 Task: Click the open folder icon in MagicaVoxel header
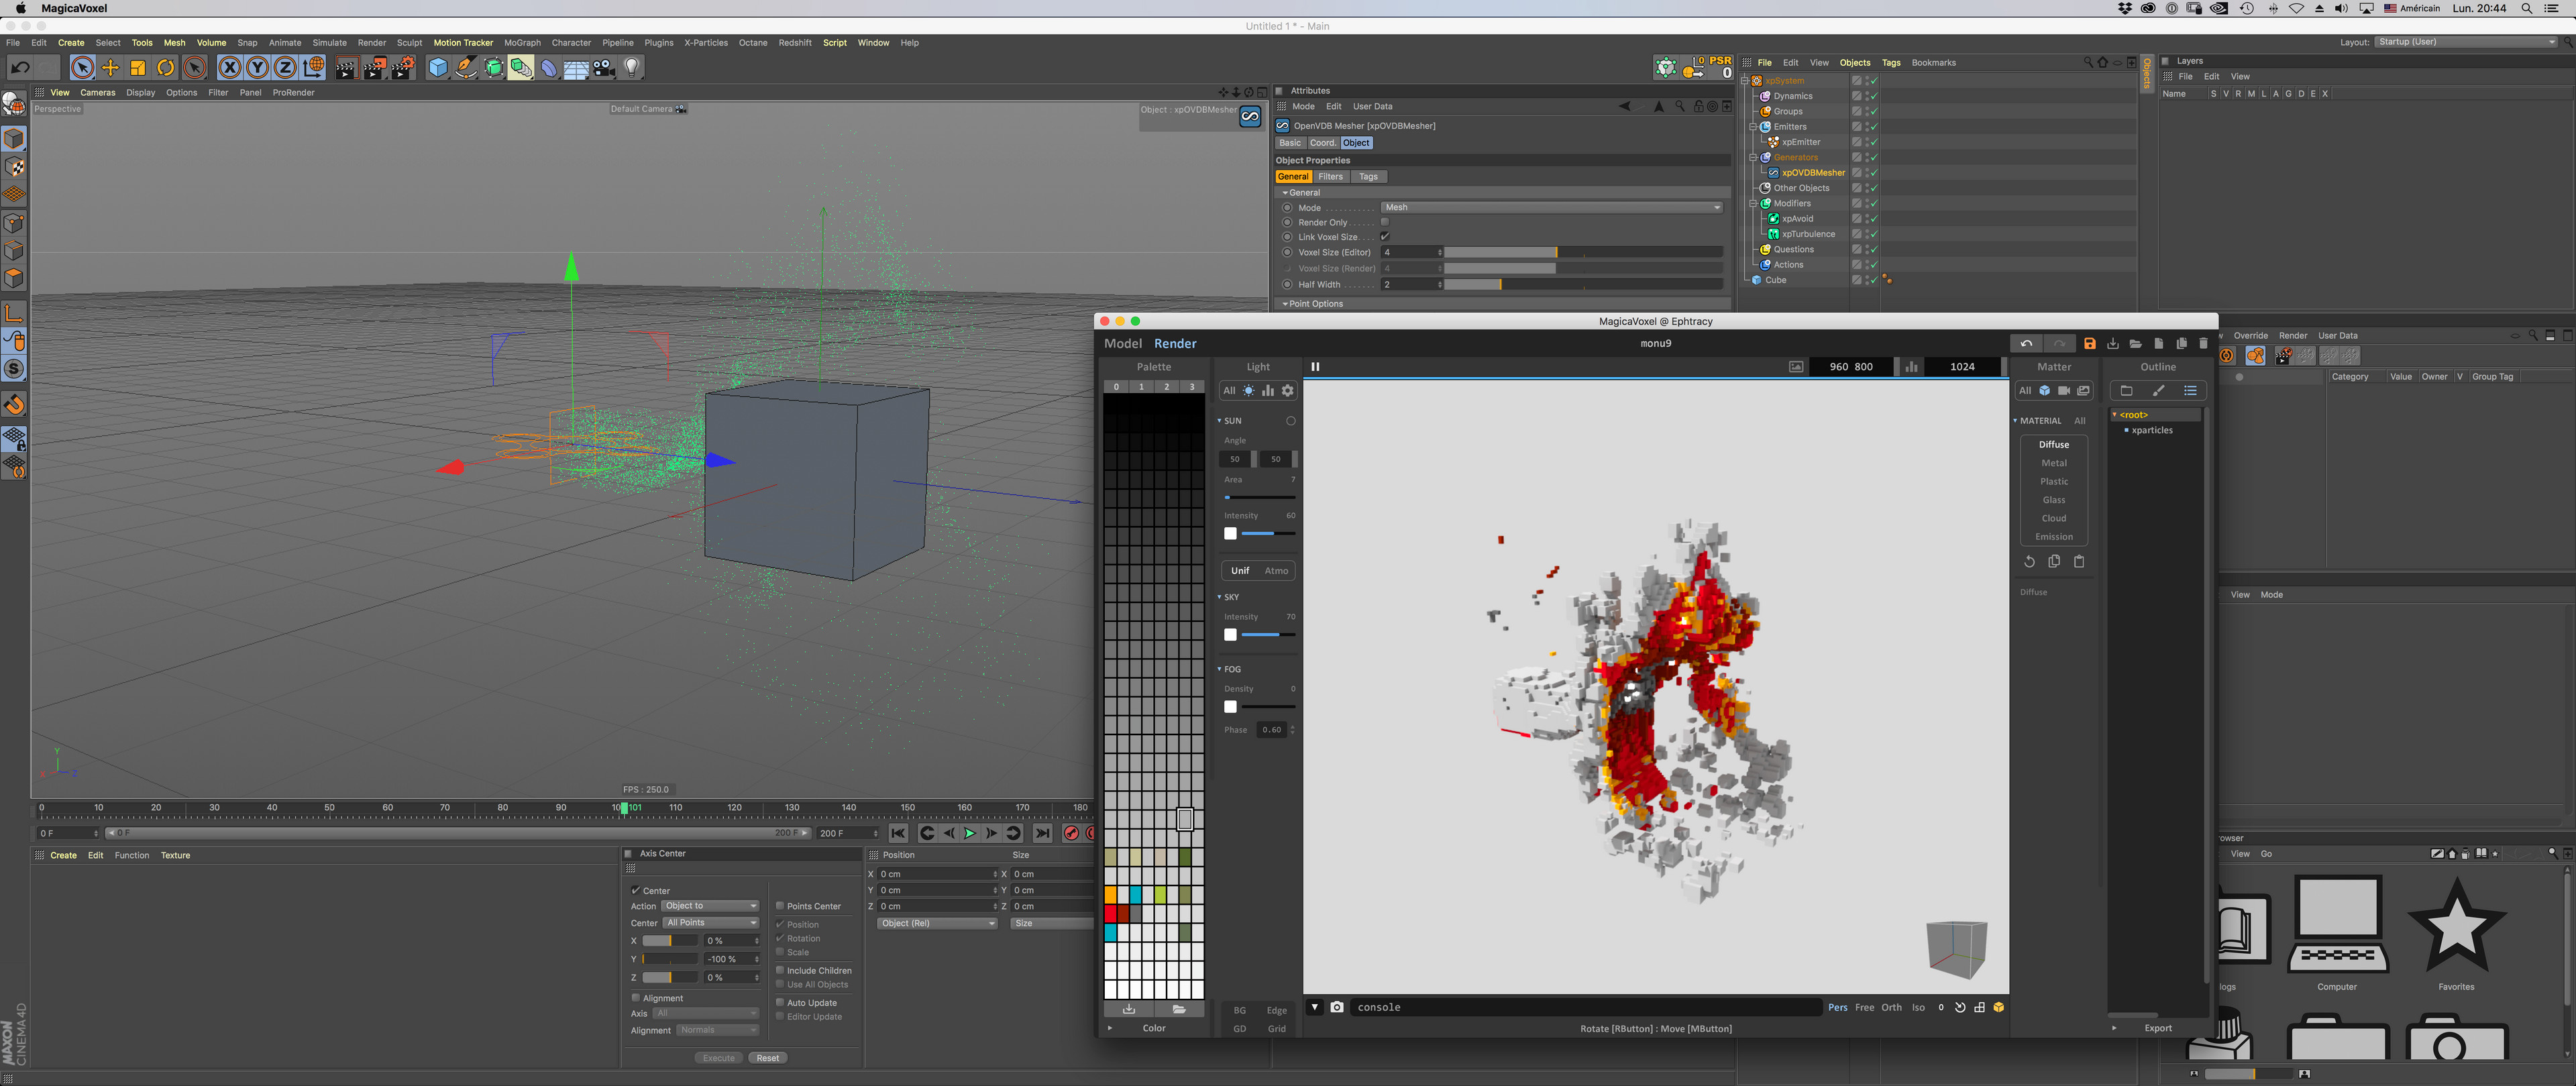click(x=2135, y=343)
